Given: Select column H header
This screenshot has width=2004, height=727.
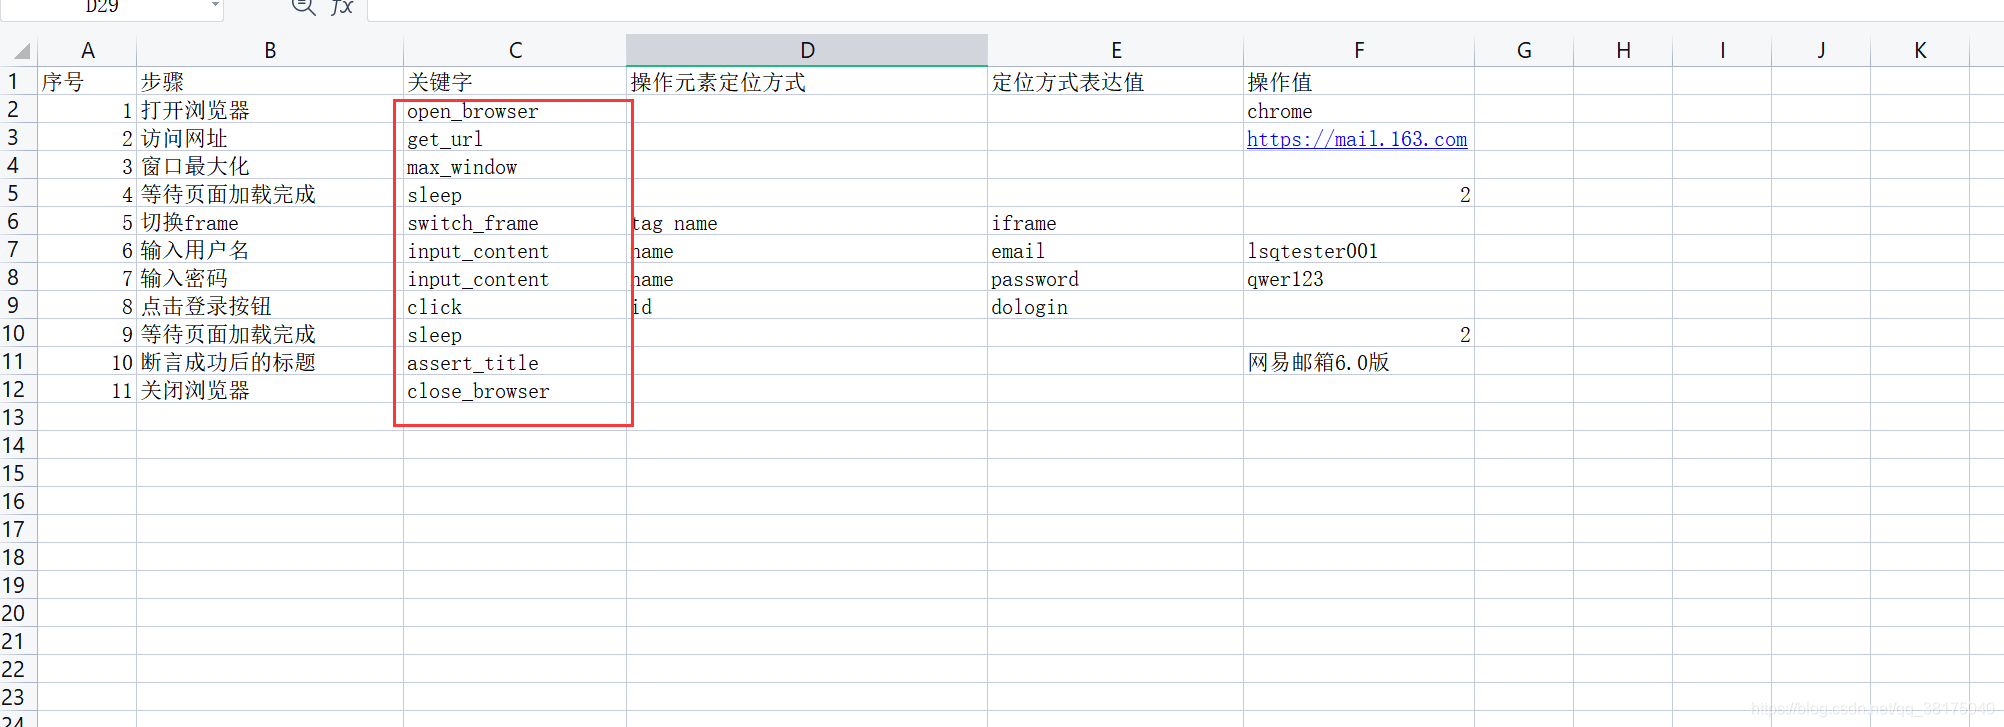Looking at the screenshot, I should [1623, 50].
